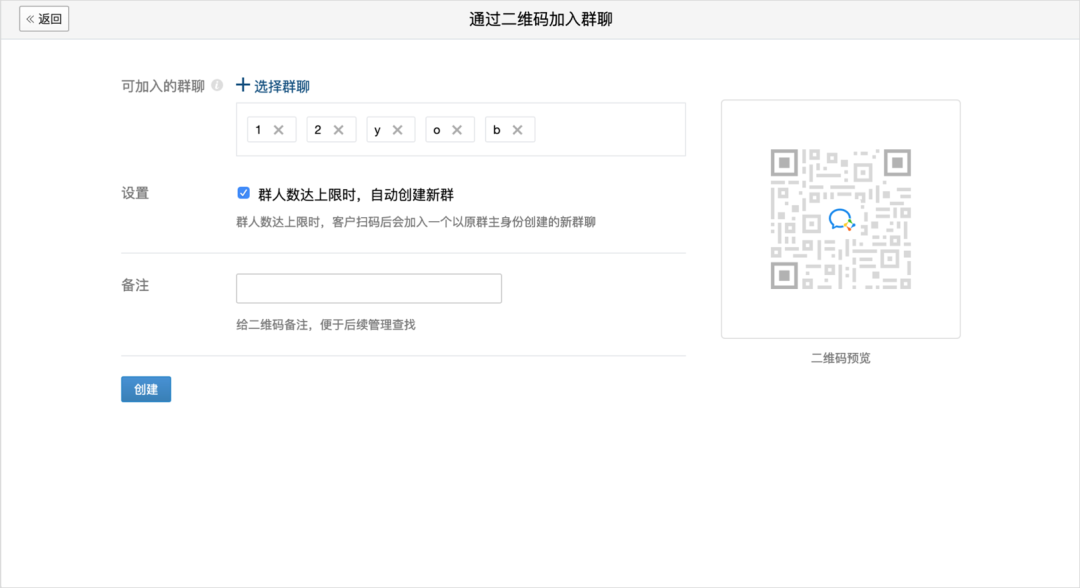1080x588 pixels.
Task: Select the tag labeled "2"
Action: 318,130
